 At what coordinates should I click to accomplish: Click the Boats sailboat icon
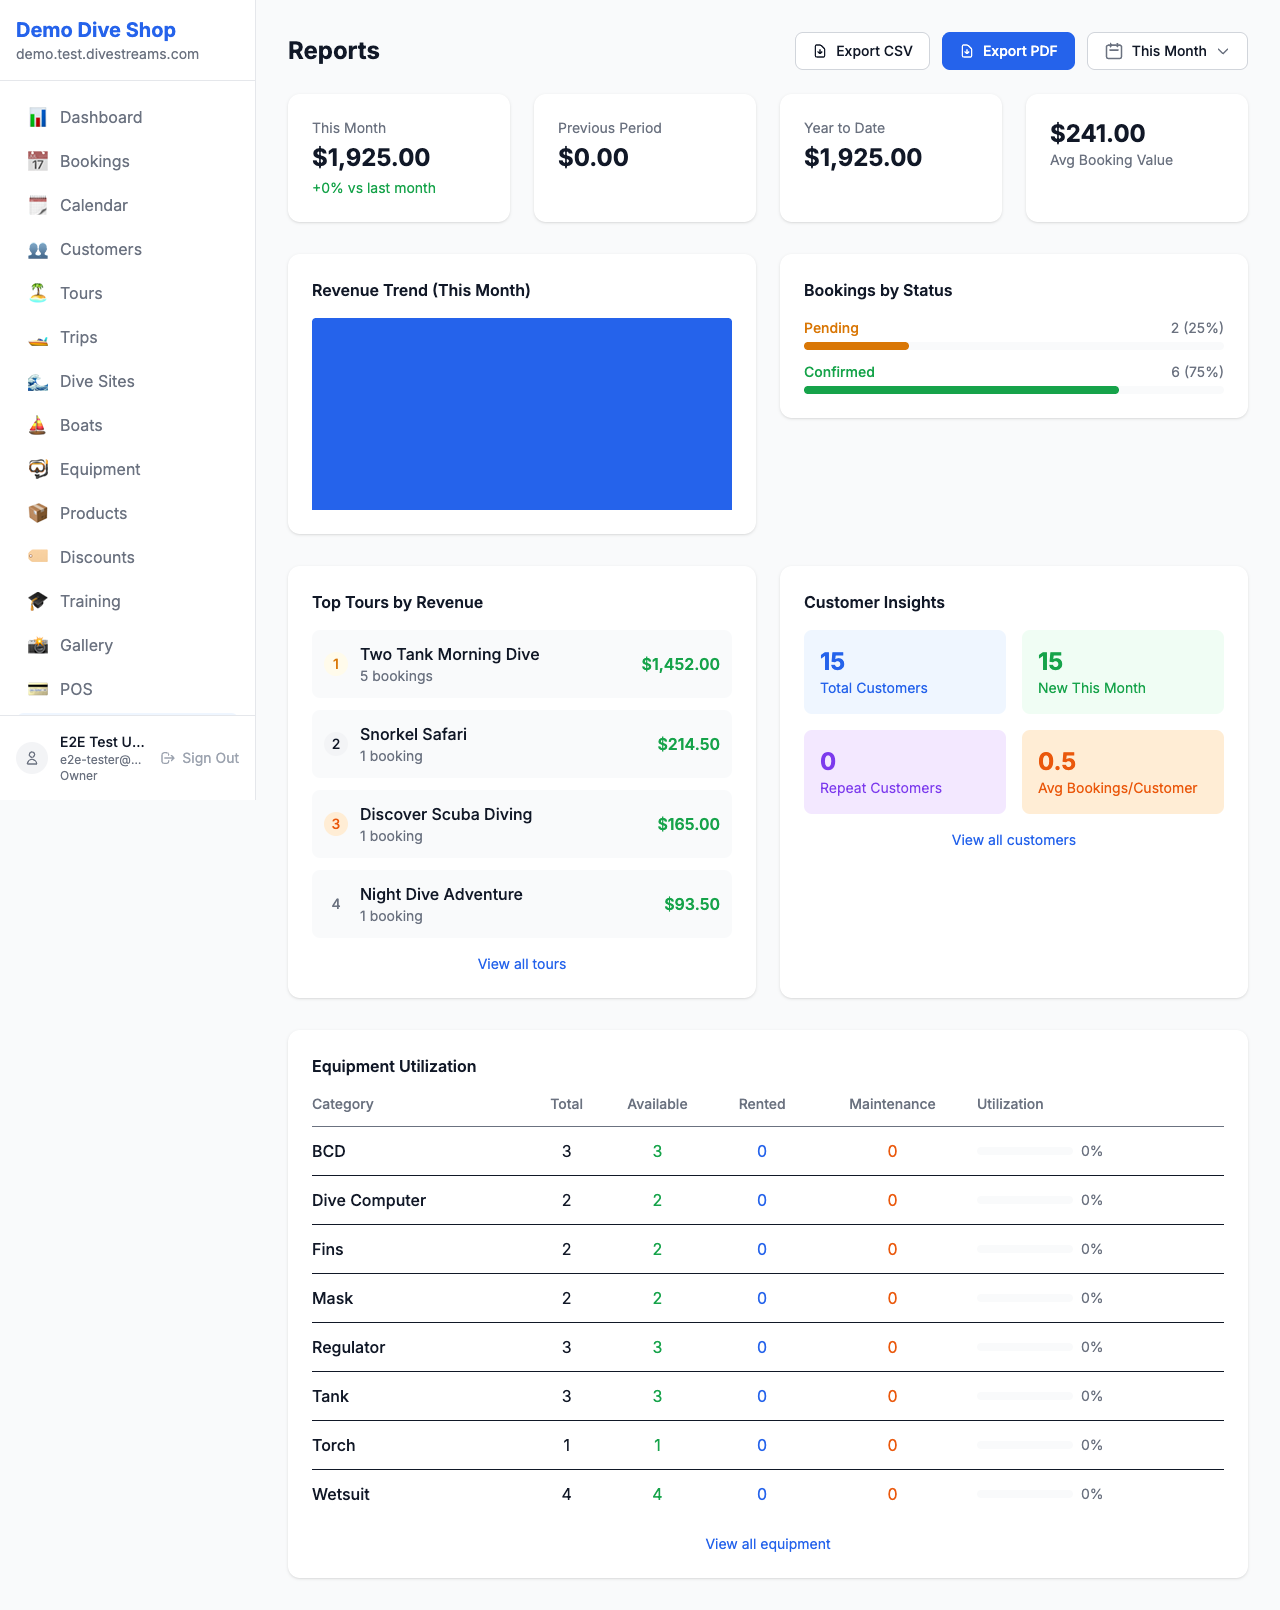pos(38,426)
